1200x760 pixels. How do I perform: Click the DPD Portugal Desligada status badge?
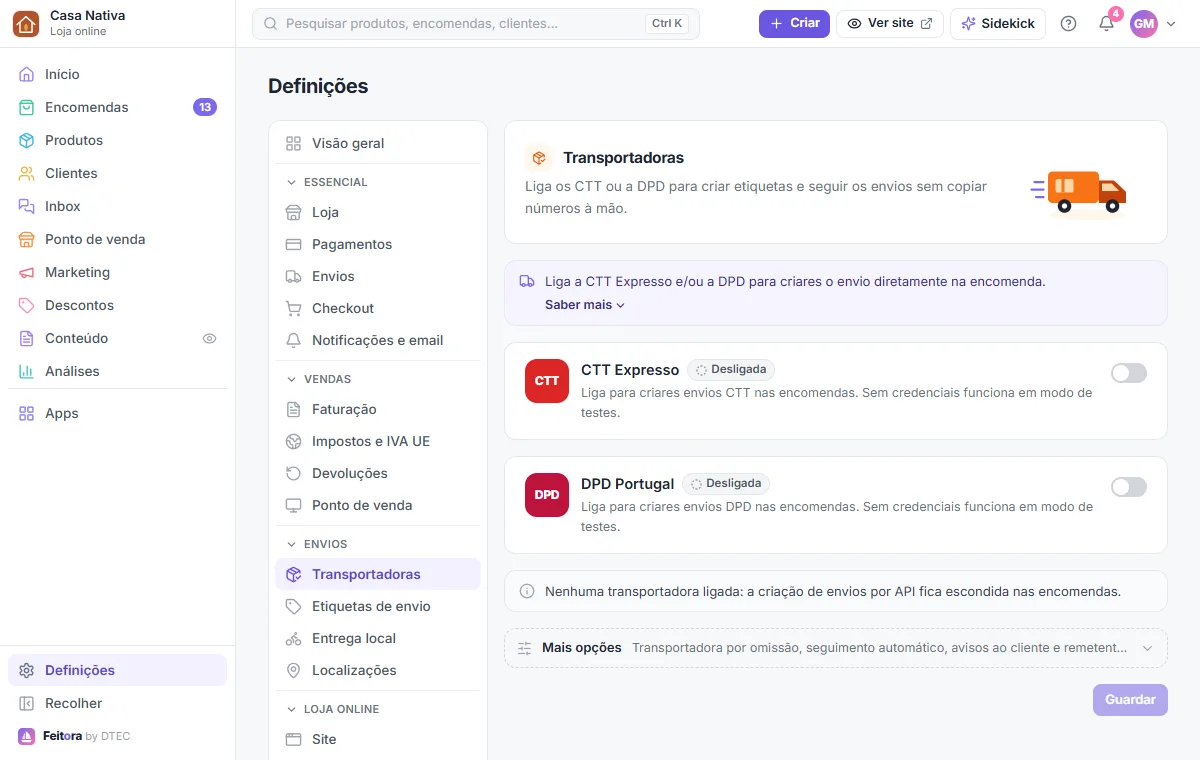(726, 484)
